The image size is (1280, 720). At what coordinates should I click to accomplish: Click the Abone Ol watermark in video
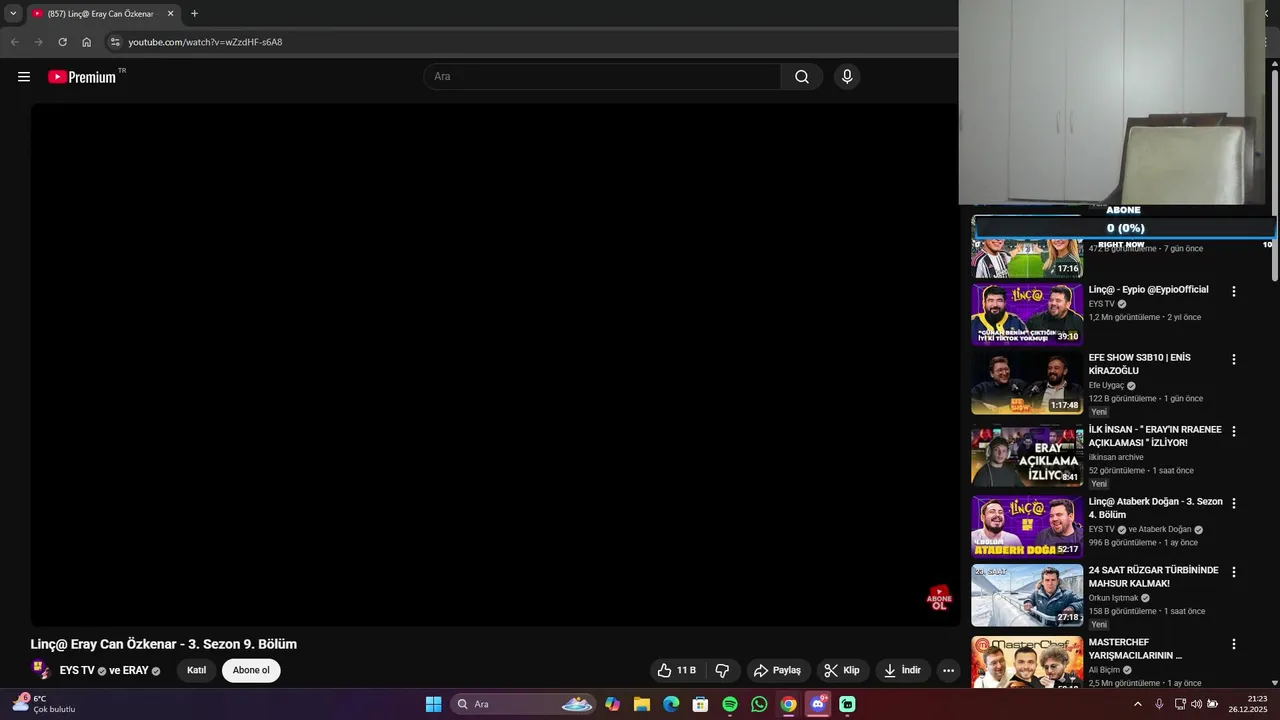coord(939,598)
